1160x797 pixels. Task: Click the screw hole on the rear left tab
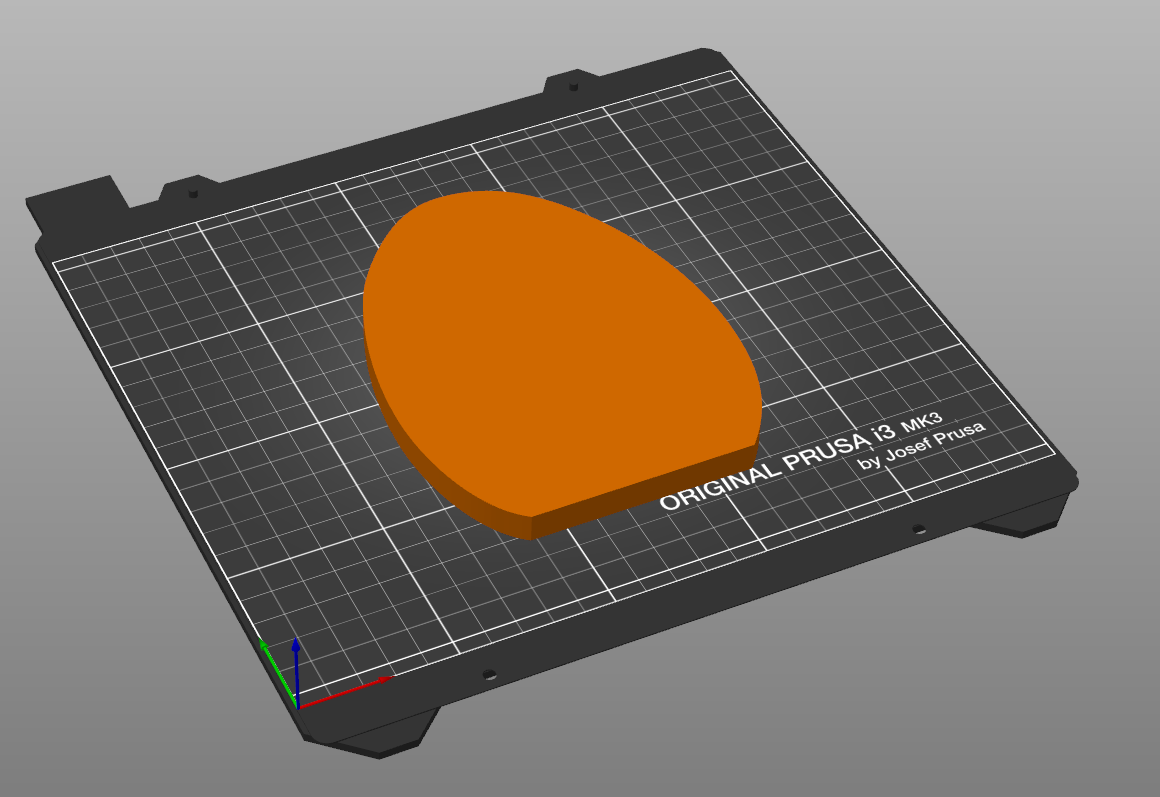[x=193, y=193]
